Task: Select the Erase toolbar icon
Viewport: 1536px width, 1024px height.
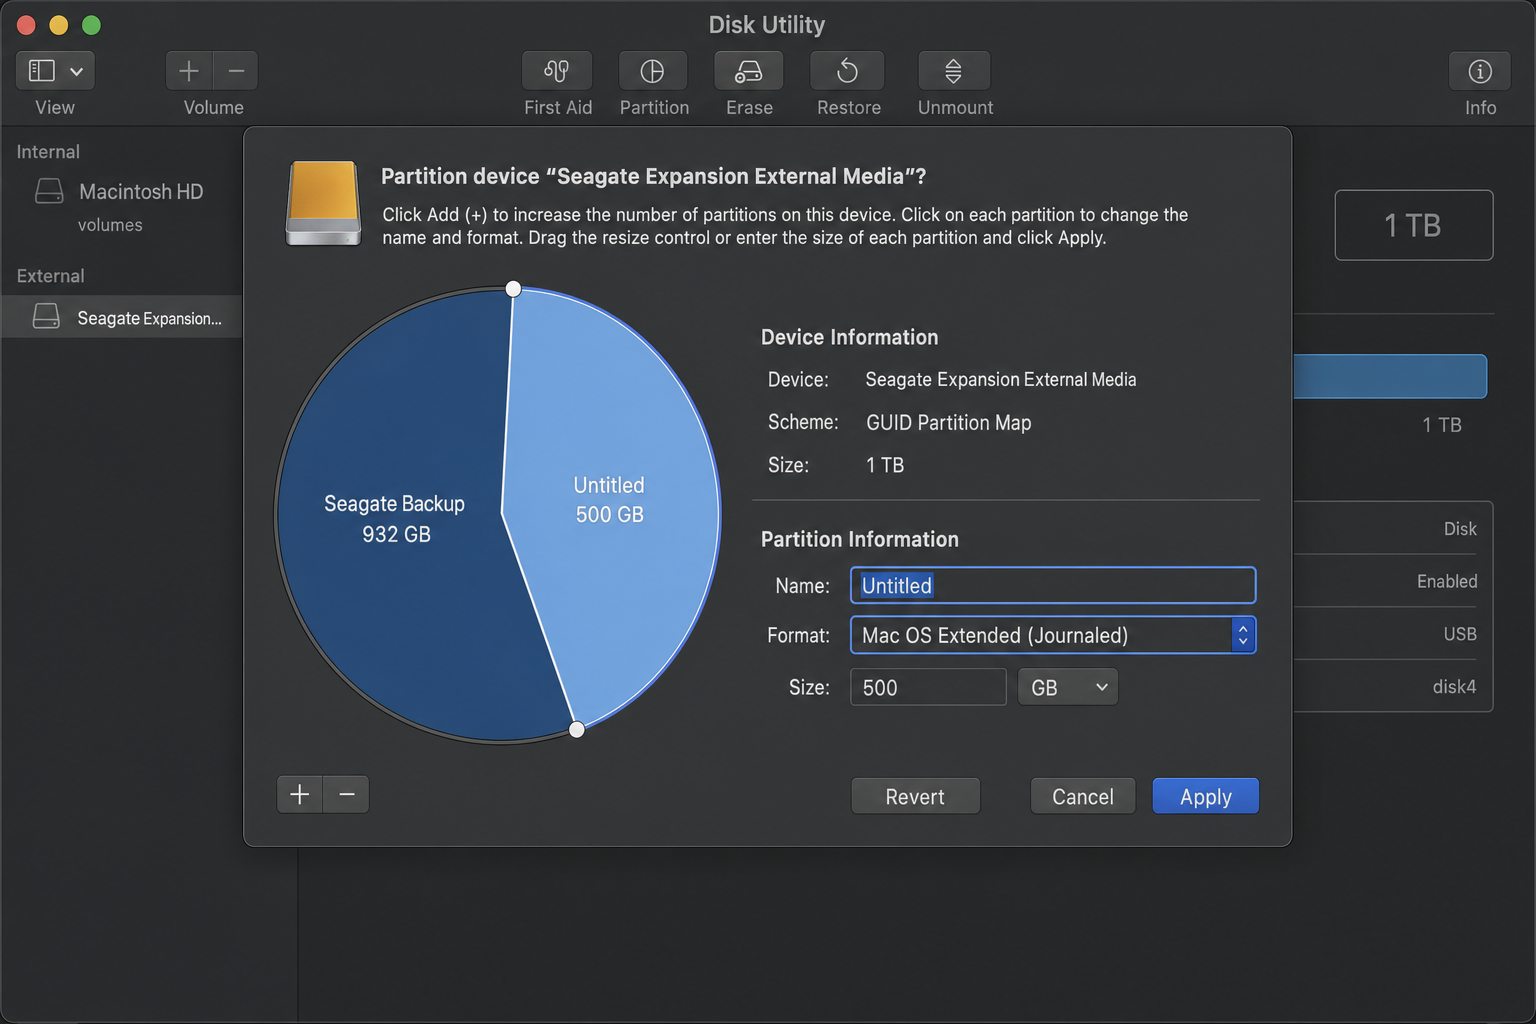Action: (x=748, y=71)
